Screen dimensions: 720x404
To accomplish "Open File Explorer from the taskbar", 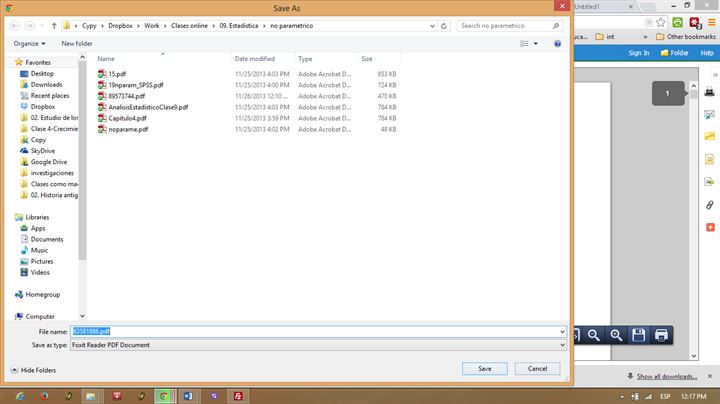I will [91, 396].
